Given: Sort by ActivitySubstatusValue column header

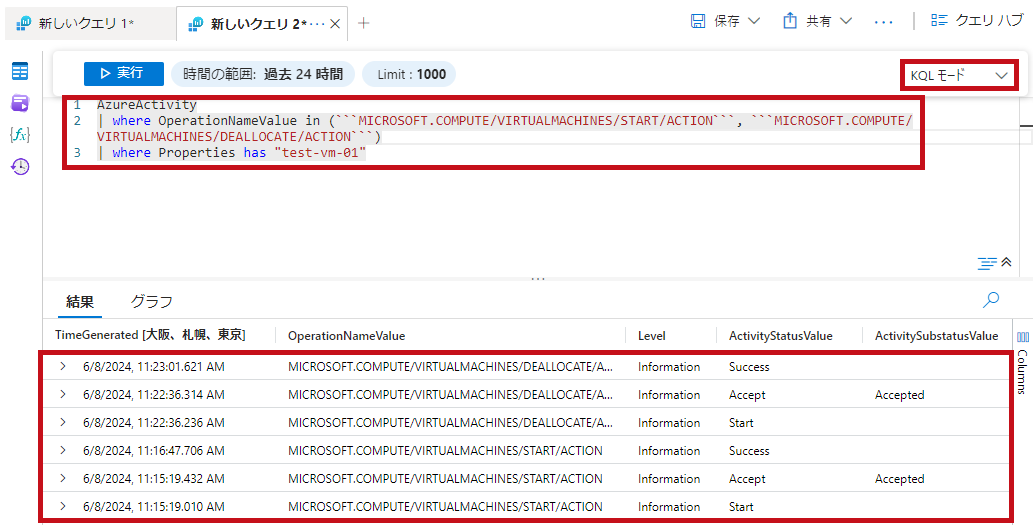Looking at the screenshot, I should click(x=936, y=336).
